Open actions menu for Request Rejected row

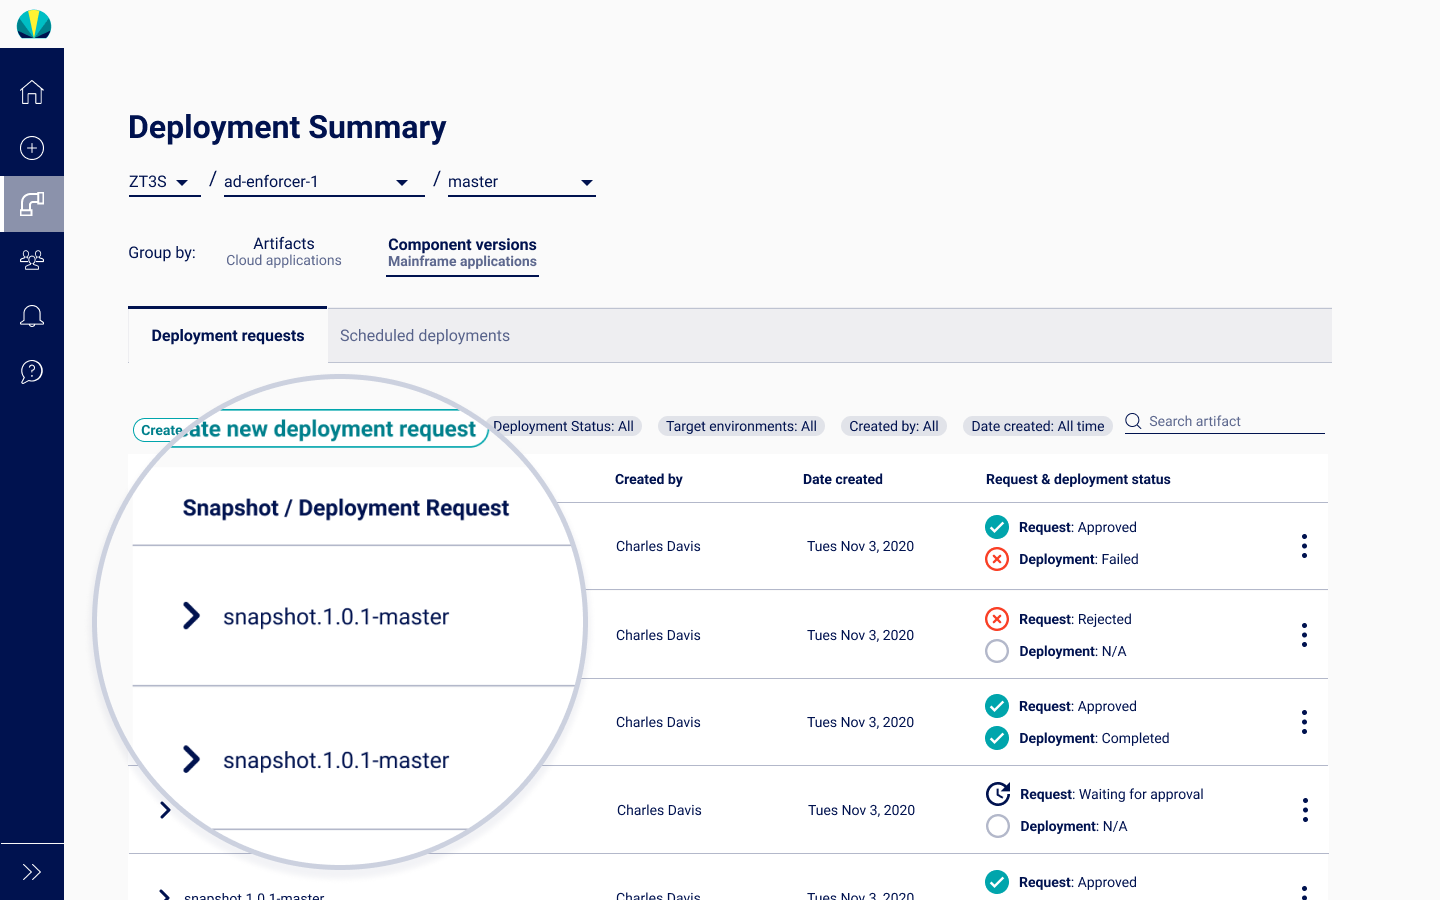(x=1304, y=635)
